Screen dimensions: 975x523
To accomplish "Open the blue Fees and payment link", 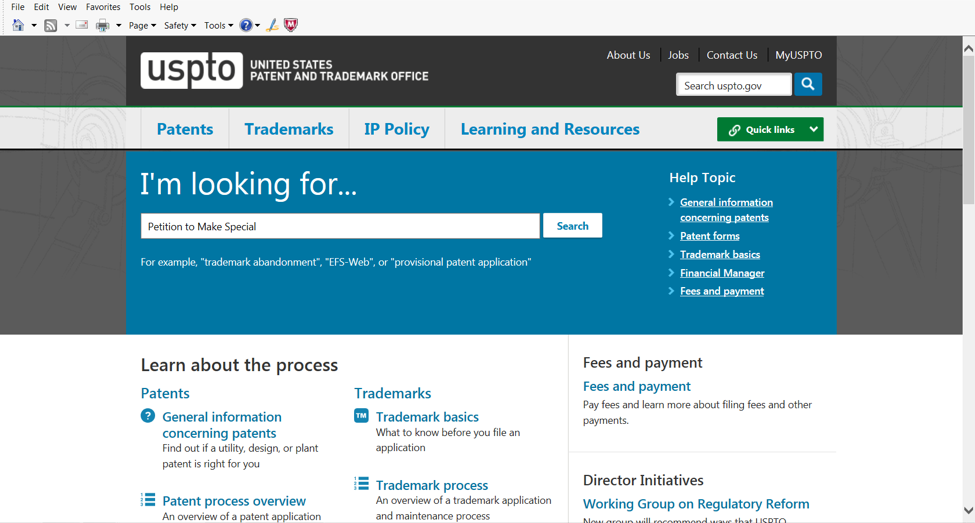I will tap(637, 386).
